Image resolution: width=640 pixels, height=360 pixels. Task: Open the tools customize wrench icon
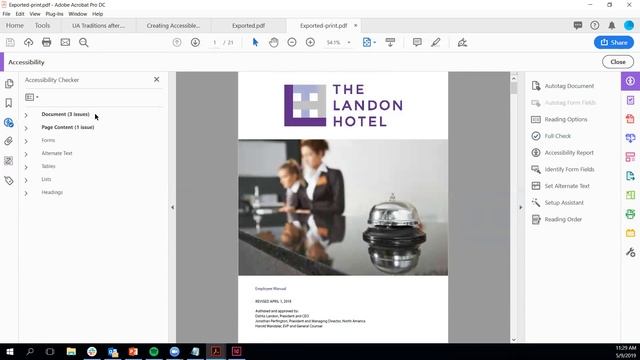tap(630, 253)
